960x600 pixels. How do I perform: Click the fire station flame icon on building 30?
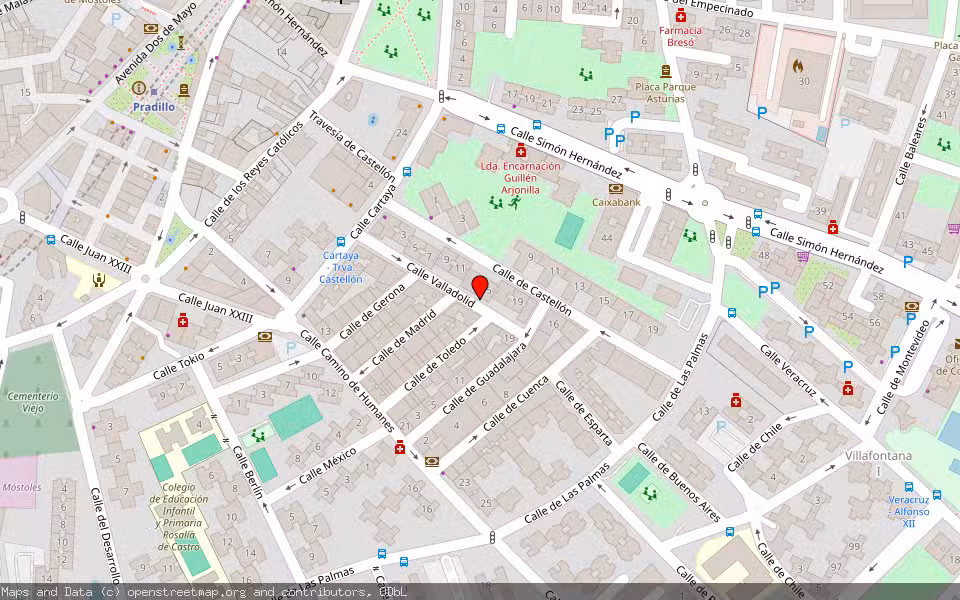coord(798,66)
